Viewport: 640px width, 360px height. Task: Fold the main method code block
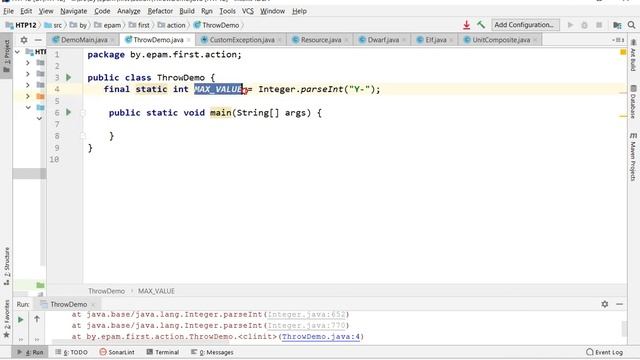click(83, 113)
